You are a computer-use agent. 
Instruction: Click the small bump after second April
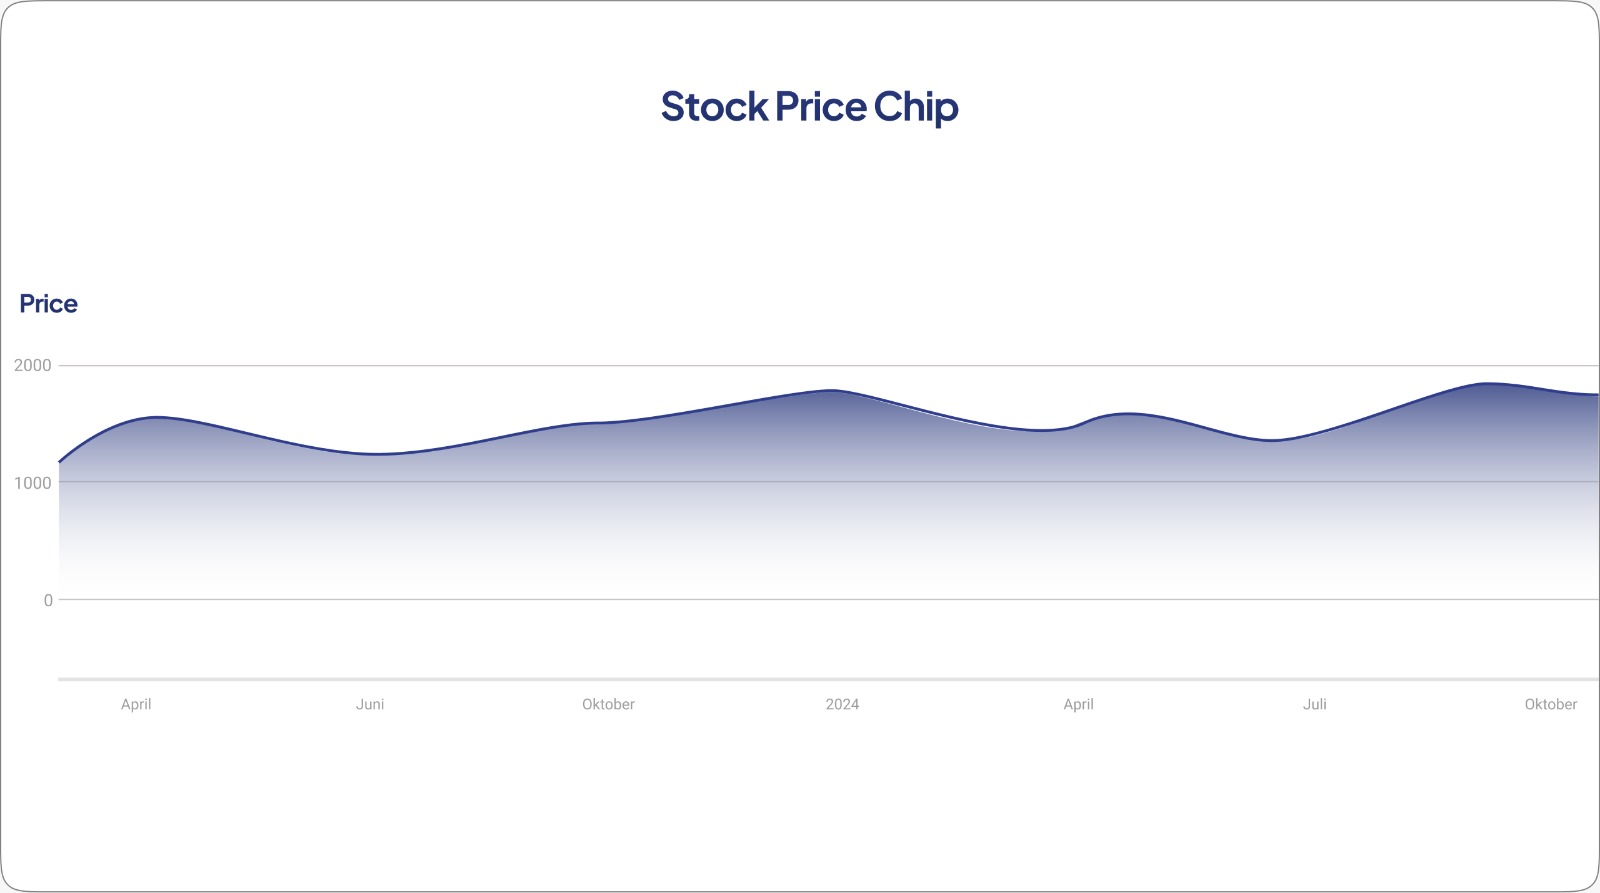point(1127,413)
